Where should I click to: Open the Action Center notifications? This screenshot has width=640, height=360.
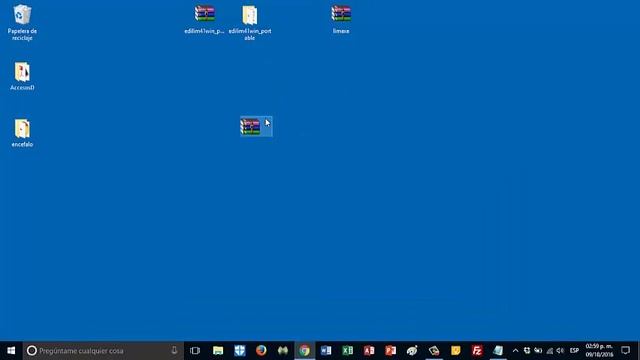[x=626, y=351]
